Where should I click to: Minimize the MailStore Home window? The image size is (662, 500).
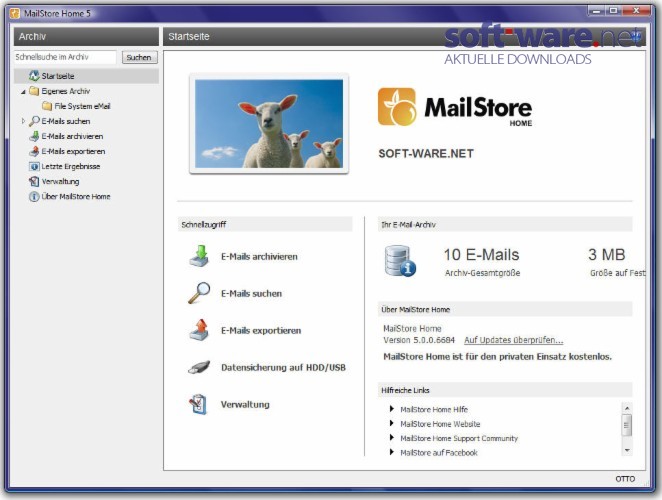click(x=596, y=11)
